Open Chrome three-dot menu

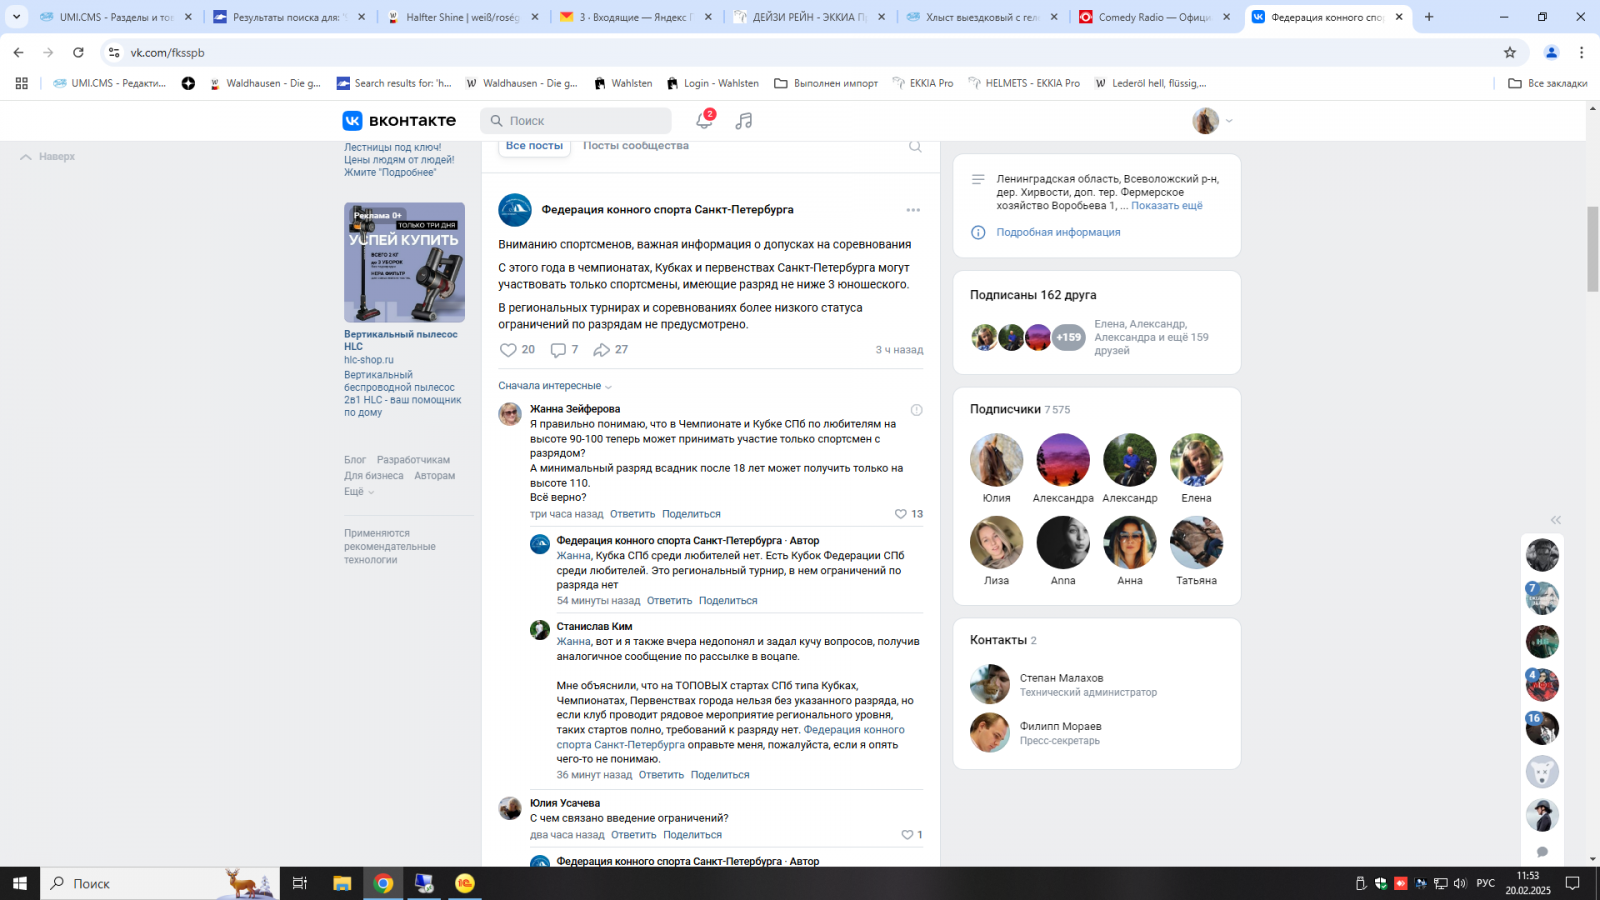pos(1581,52)
